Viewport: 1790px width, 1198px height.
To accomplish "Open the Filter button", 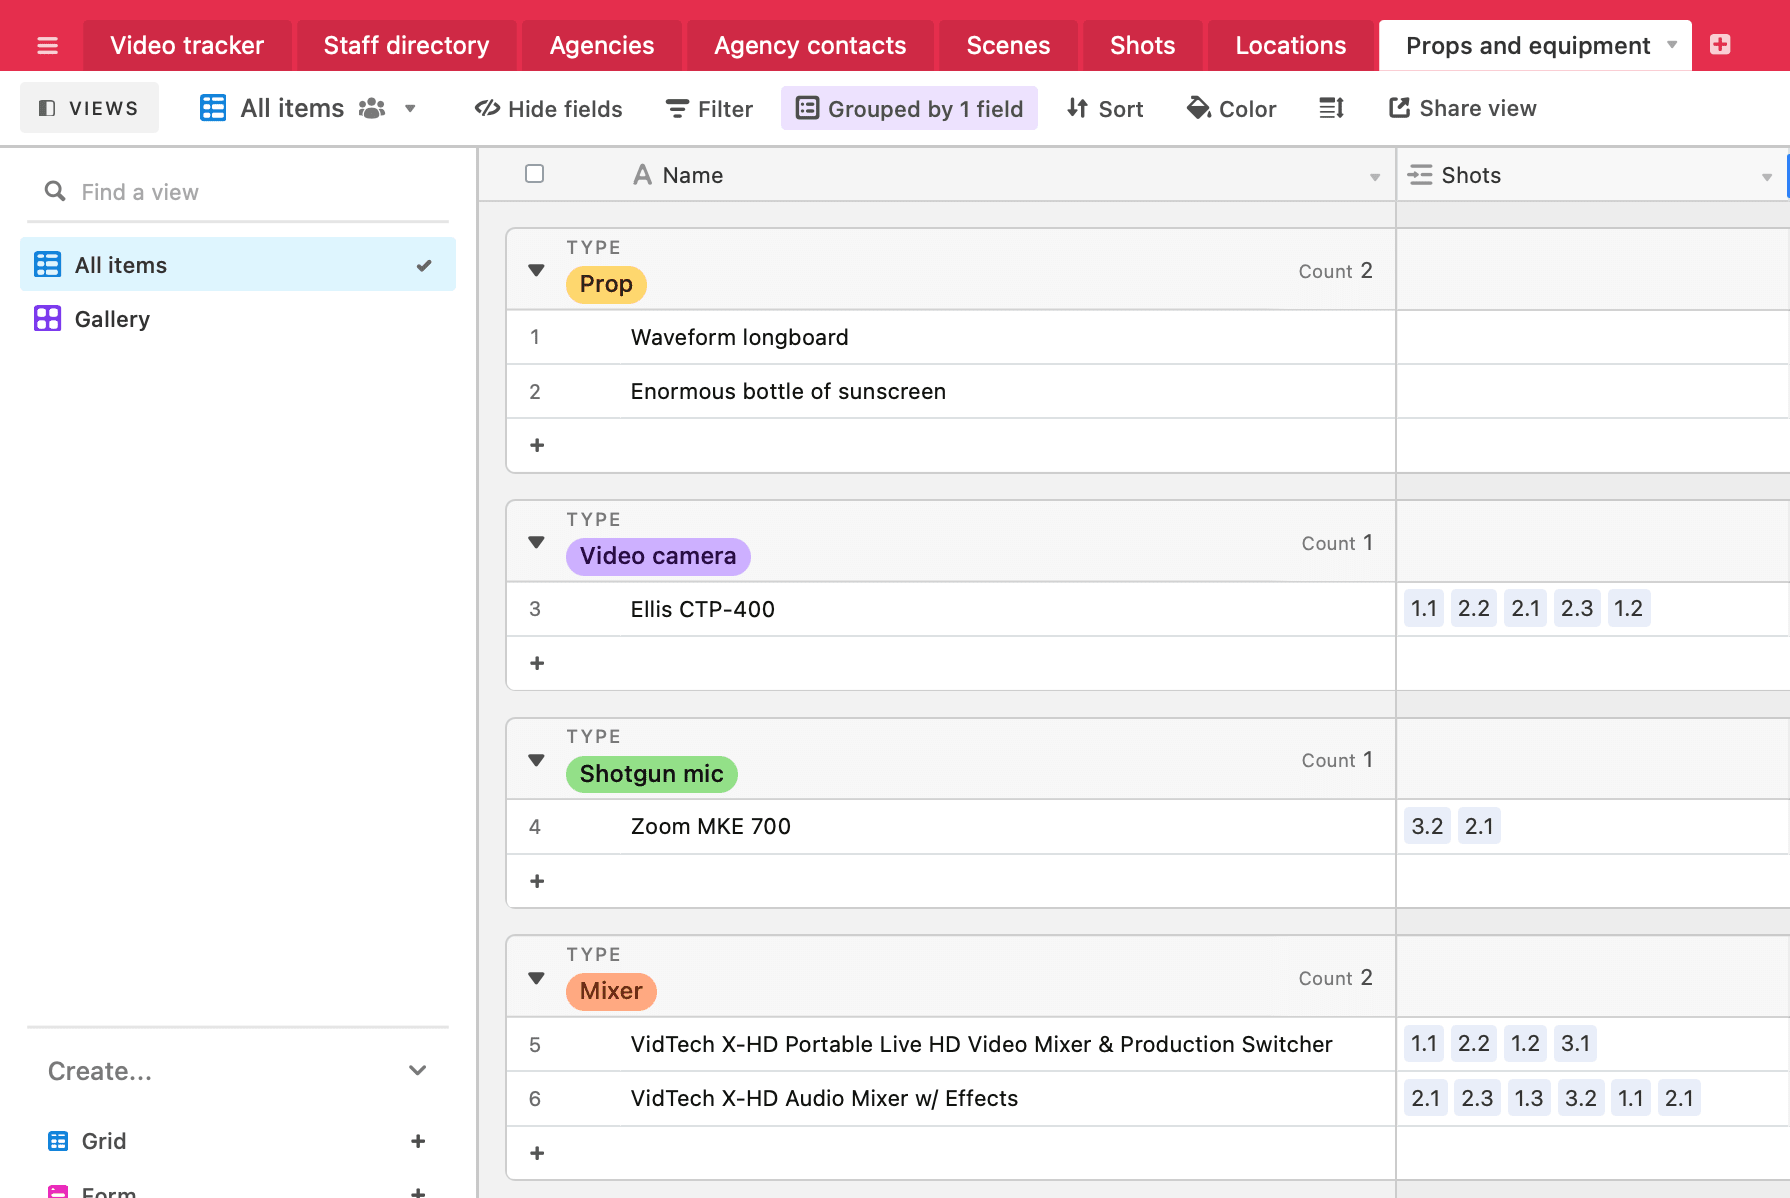I will 709,108.
